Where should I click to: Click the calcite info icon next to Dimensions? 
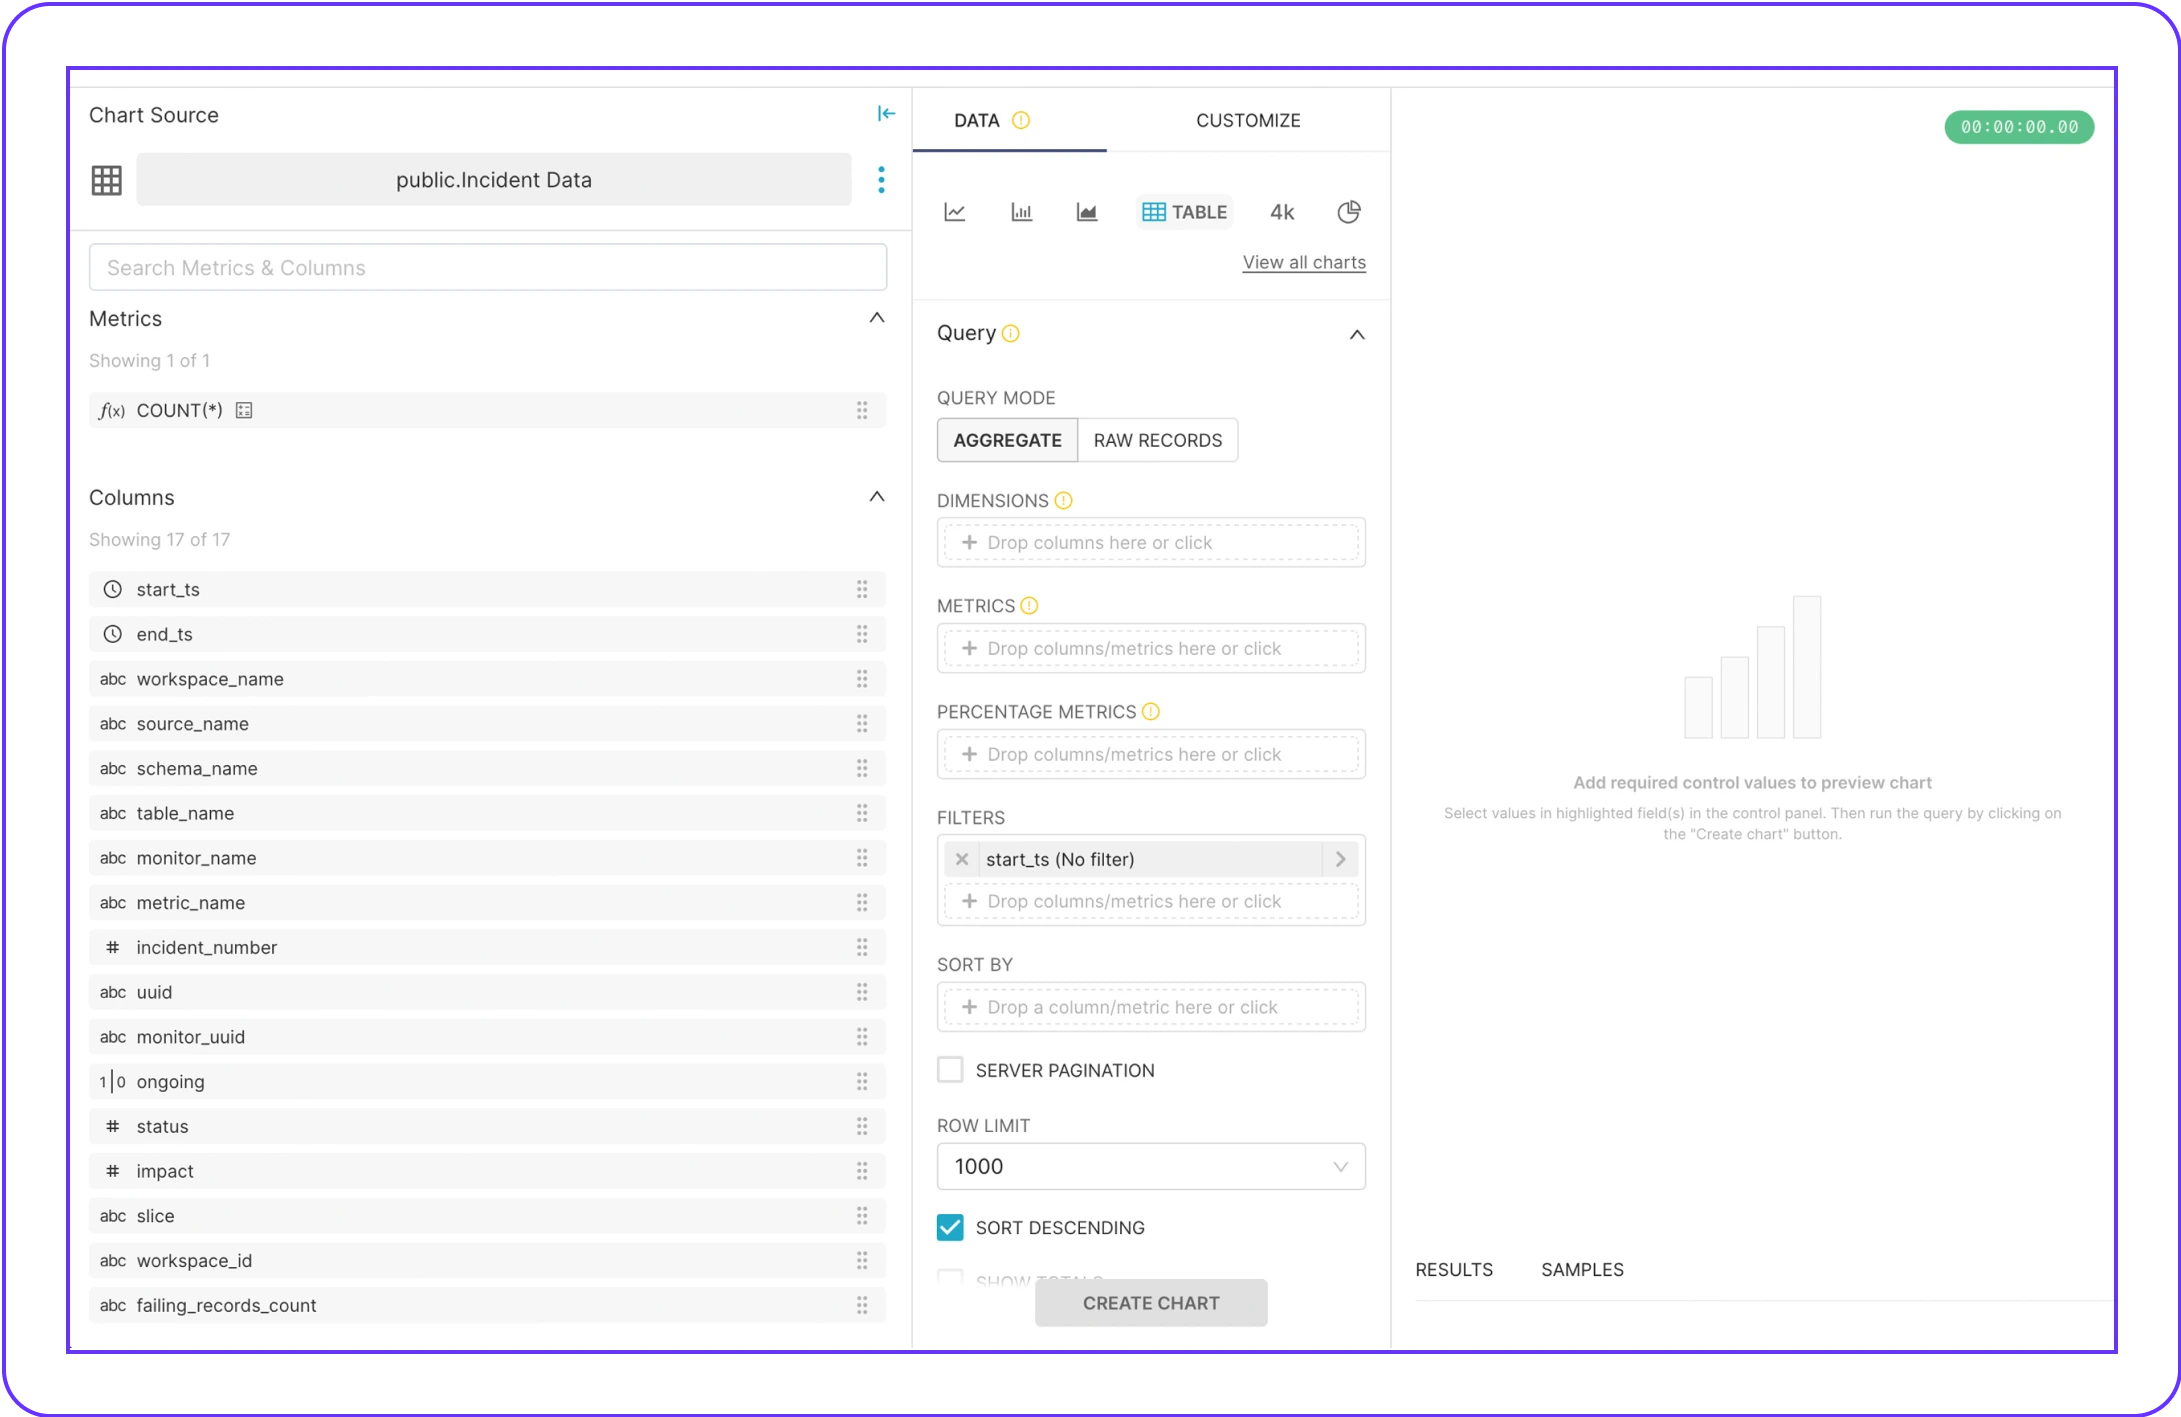pyautogui.click(x=1063, y=500)
